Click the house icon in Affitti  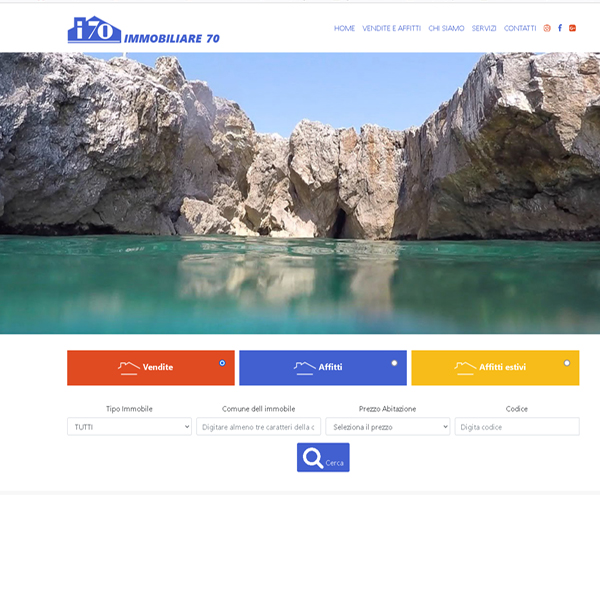pyautogui.click(x=304, y=367)
